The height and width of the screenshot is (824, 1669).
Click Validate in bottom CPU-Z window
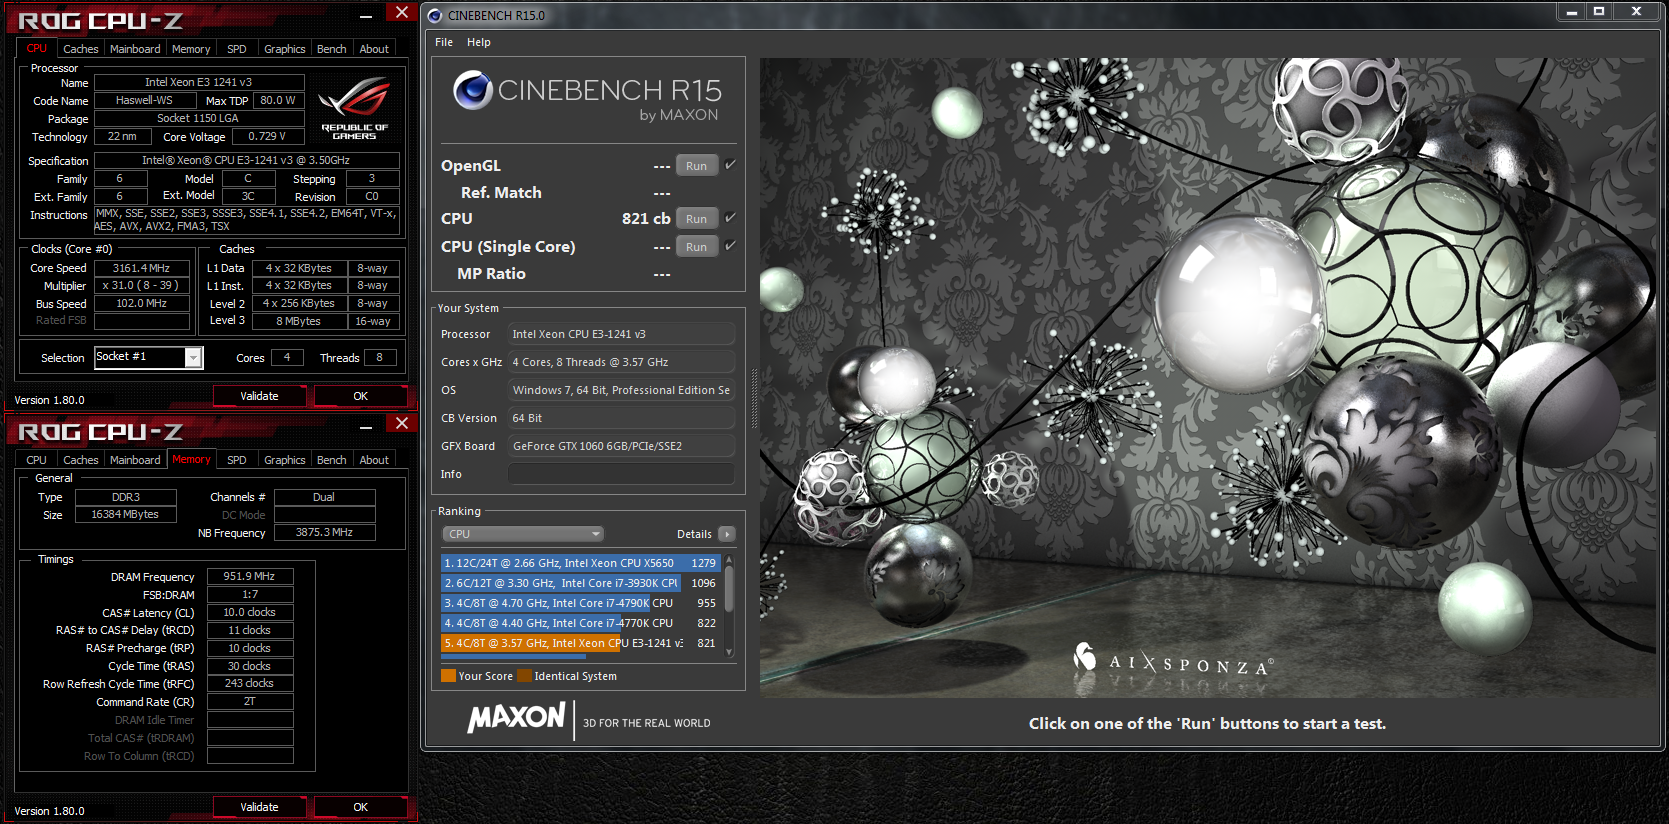click(x=260, y=807)
